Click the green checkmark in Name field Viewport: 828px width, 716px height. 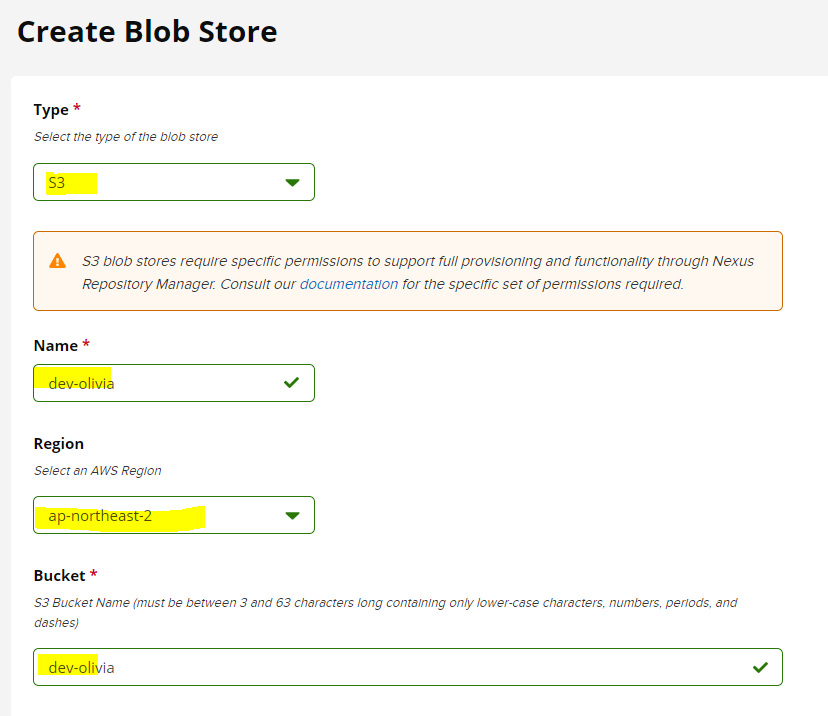[x=291, y=382]
